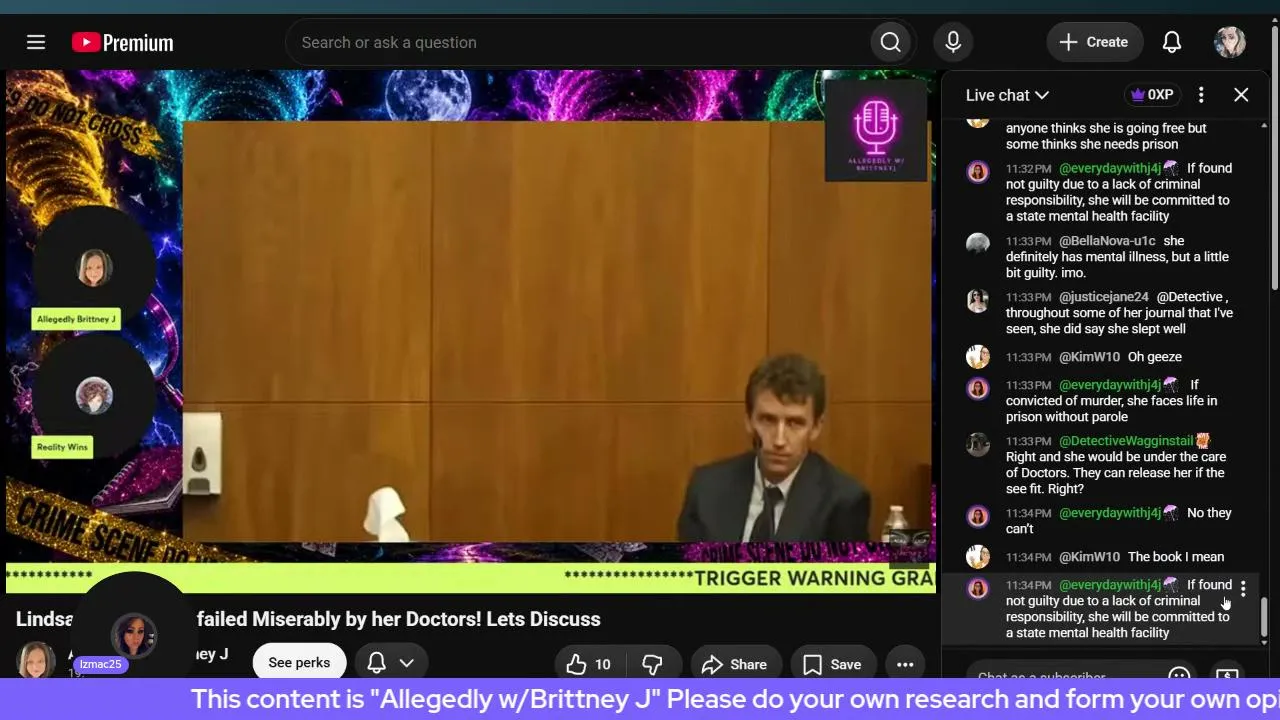Click the avatar on the 11:32 PM chat message
This screenshot has height=720, width=1280.
click(978, 172)
